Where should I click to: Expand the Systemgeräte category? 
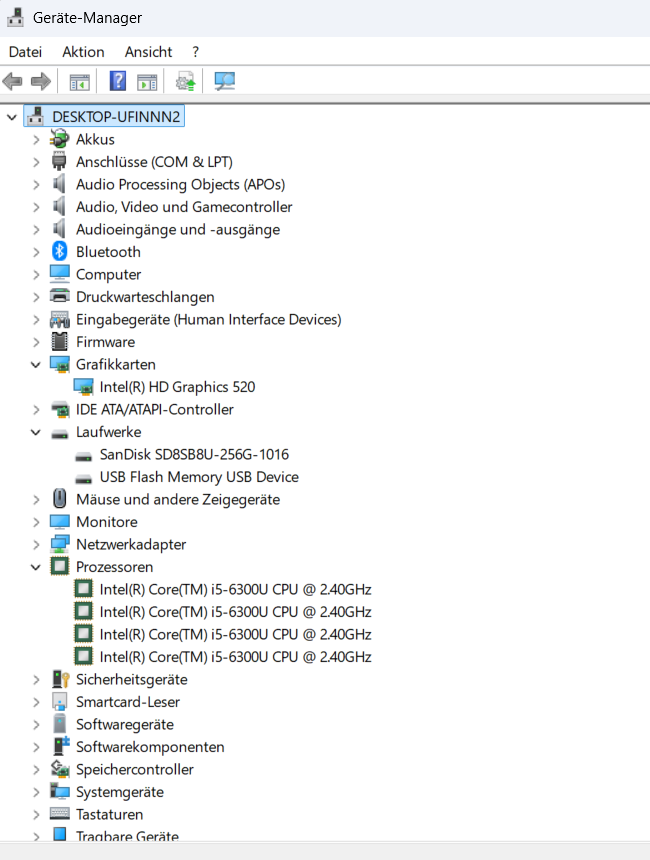tap(36, 792)
